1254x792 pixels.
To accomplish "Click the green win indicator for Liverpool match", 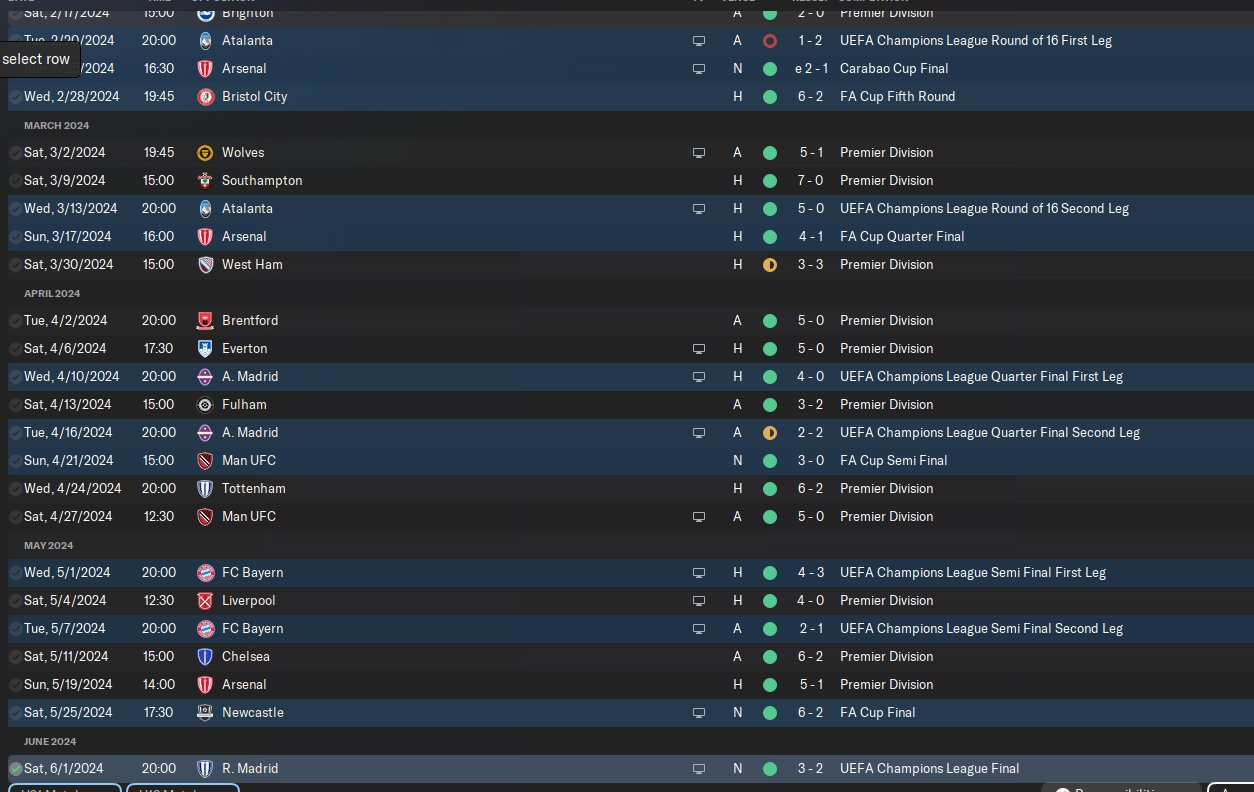I will (769, 601).
